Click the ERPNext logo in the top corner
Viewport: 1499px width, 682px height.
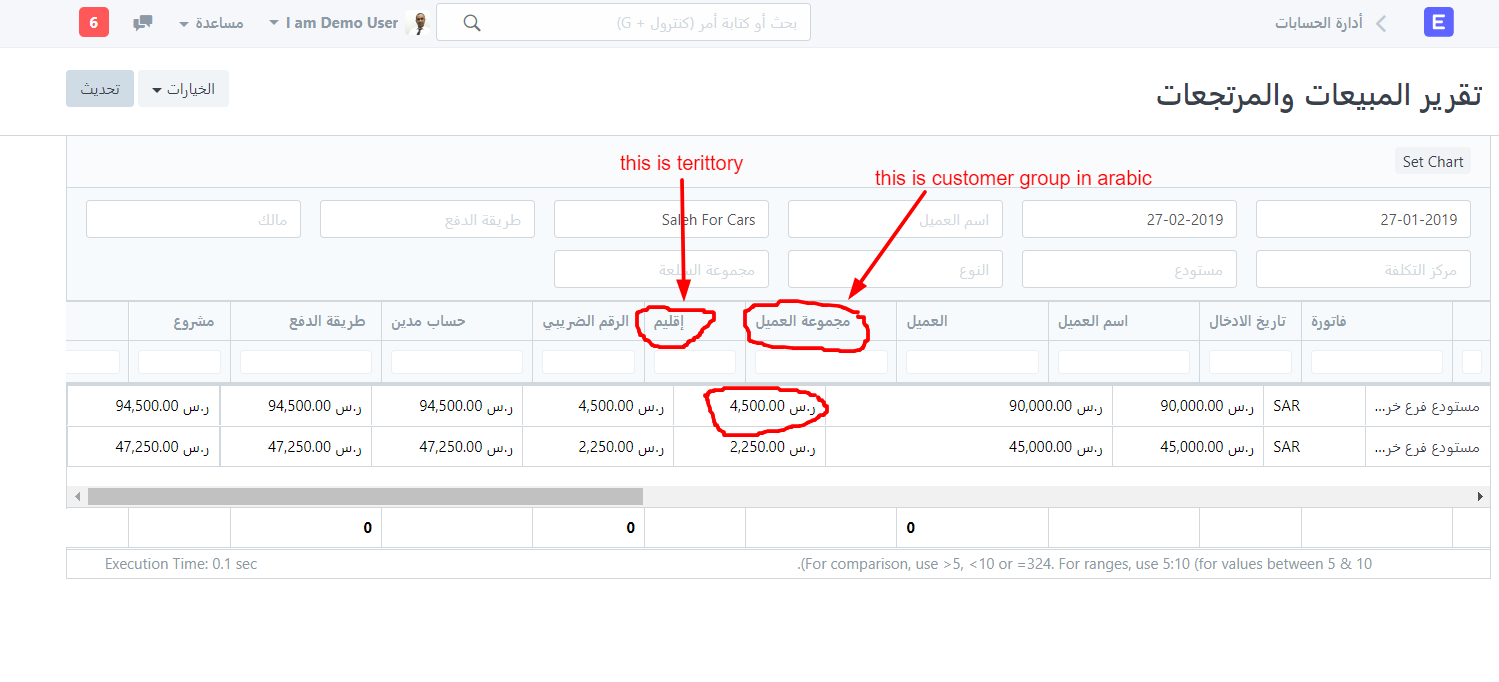(x=1438, y=21)
